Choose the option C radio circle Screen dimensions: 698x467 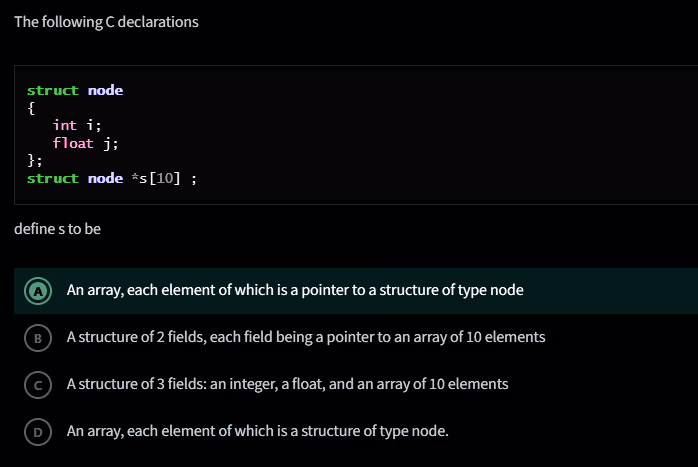(39, 384)
